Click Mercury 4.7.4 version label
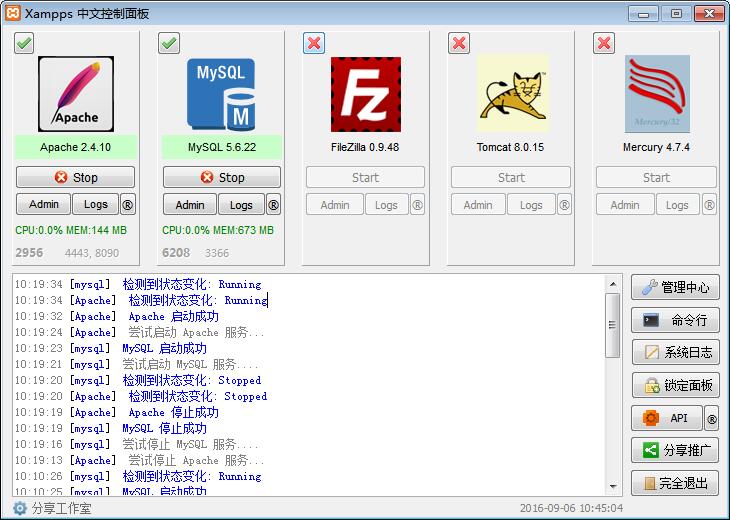Viewport: 730px width, 520px height. tap(656, 148)
